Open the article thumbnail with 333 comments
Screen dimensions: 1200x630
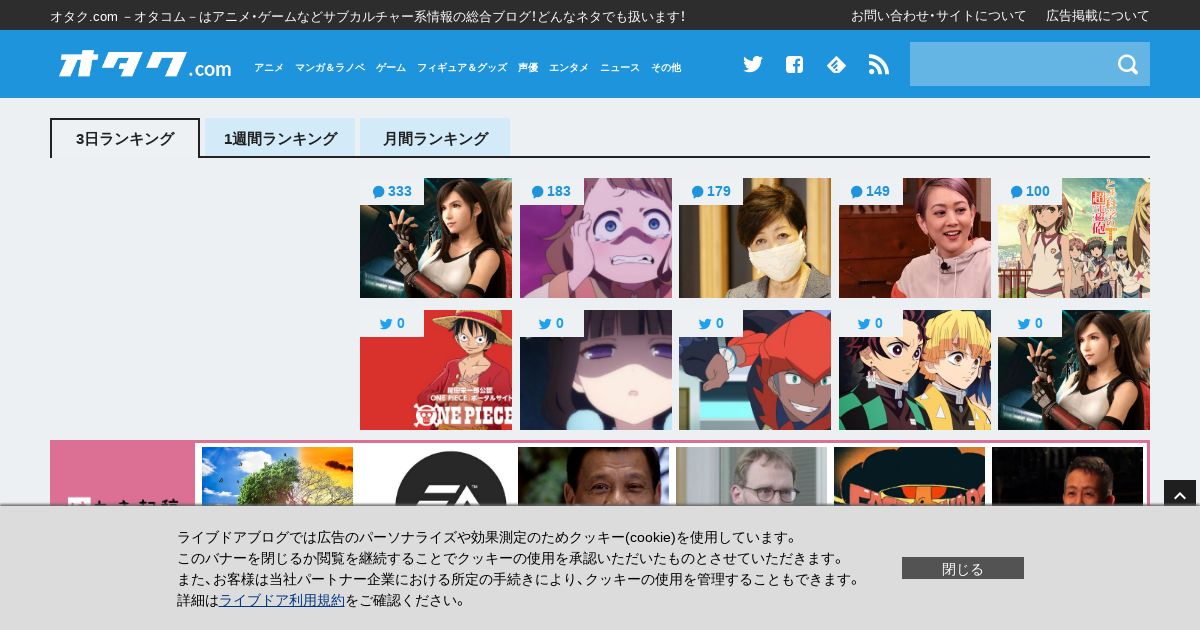coord(436,238)
